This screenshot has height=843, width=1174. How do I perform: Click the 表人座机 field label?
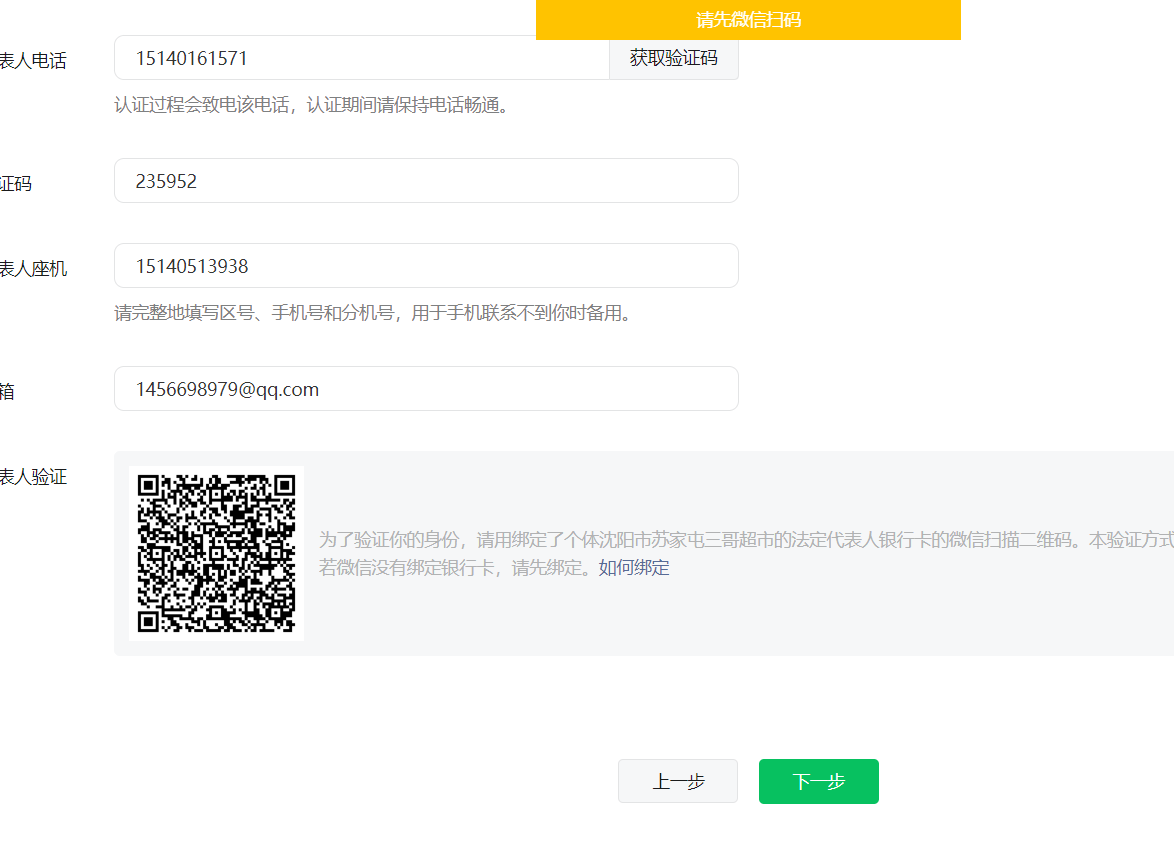33,269
